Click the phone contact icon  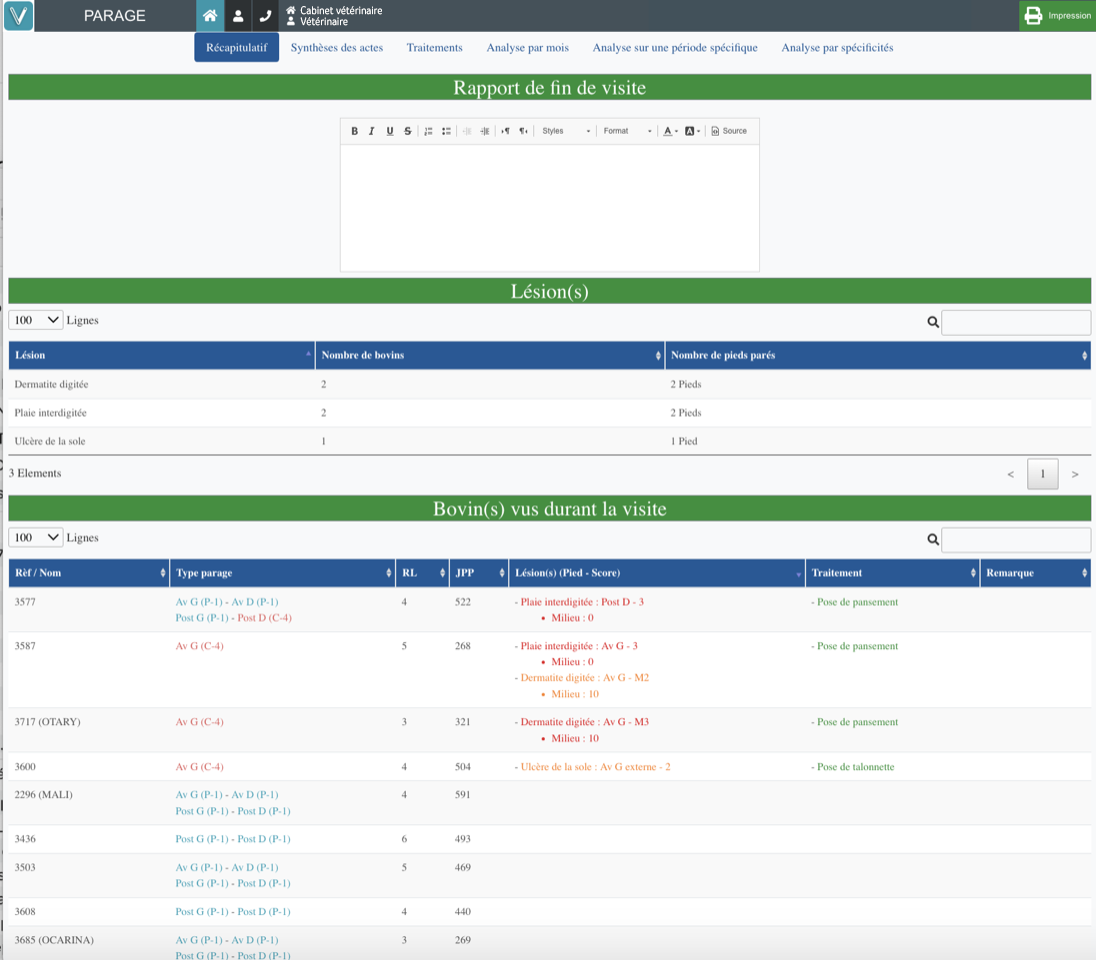tap(265, 15)
